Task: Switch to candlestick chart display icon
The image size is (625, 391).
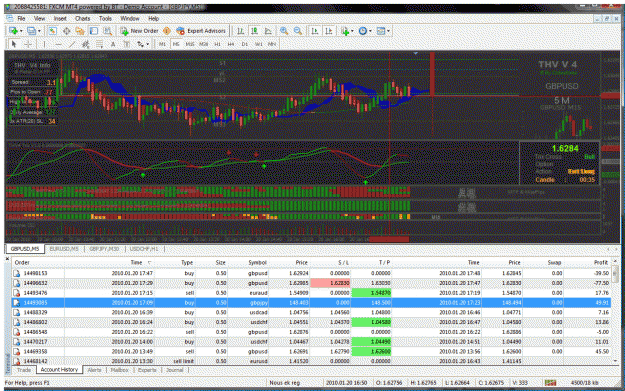Action: 254,31
